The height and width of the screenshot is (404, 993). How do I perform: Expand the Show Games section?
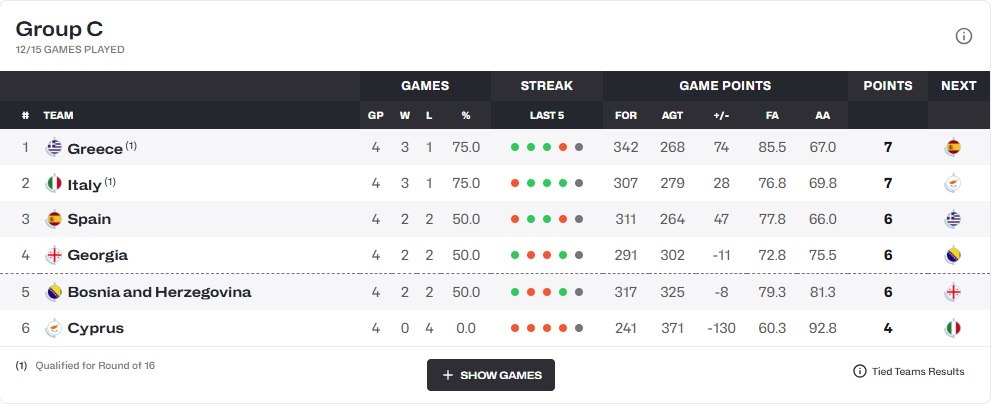[x=491, y=375]
